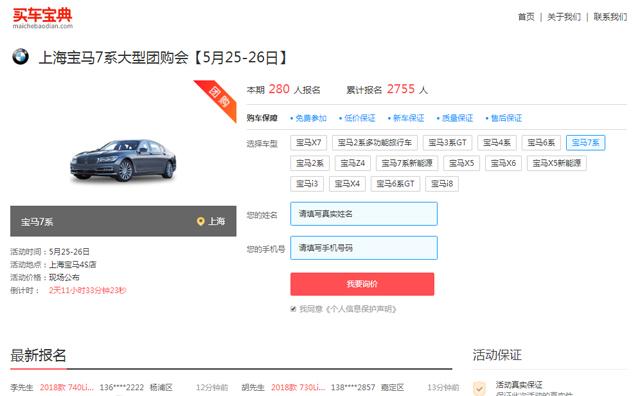640x396 pixels.
Task: Select the 宝马i3 model option
Action: pos(307,184)
